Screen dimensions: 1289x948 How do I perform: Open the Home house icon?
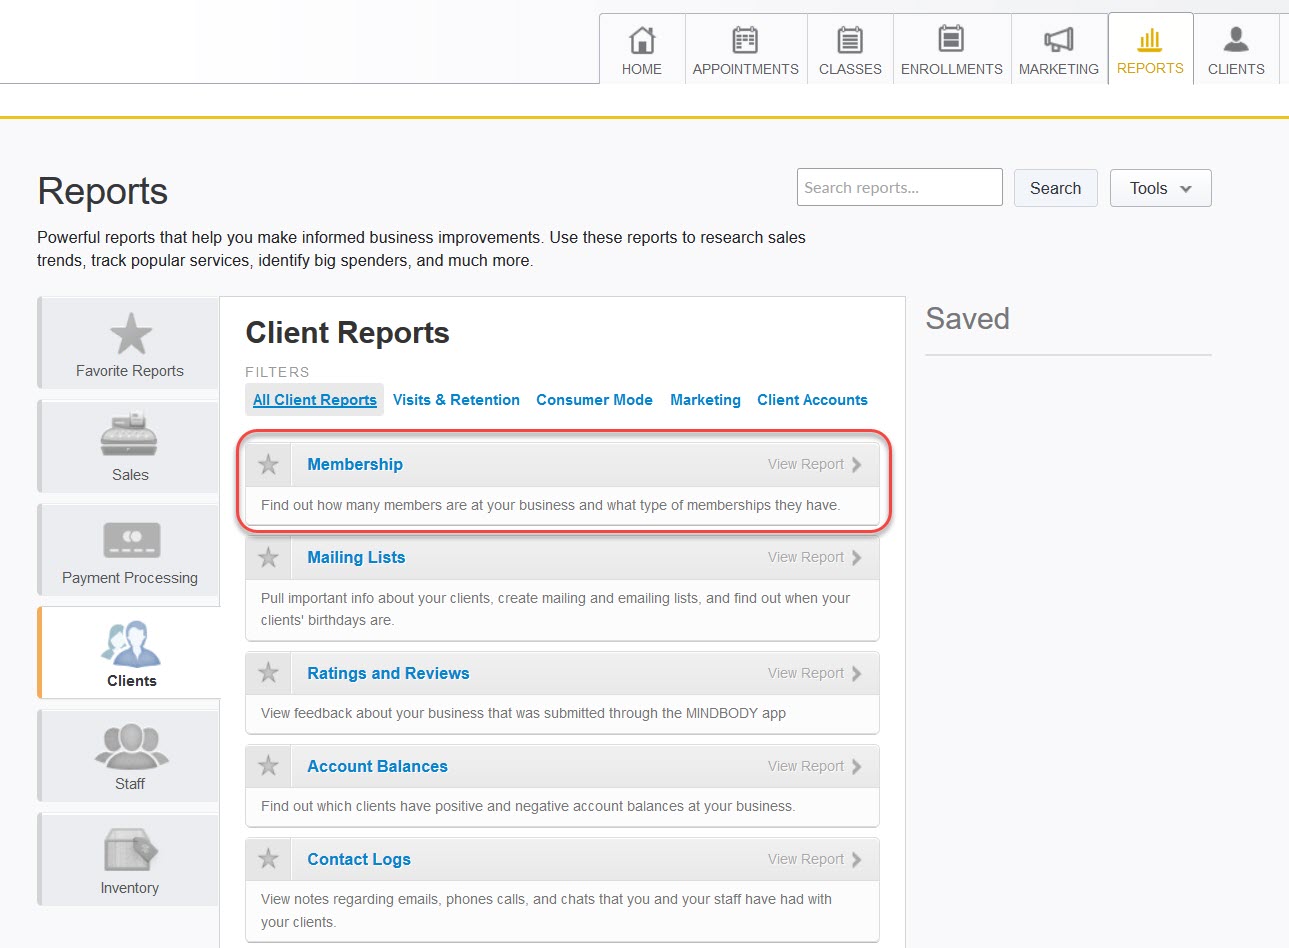(x=642, y=41)
